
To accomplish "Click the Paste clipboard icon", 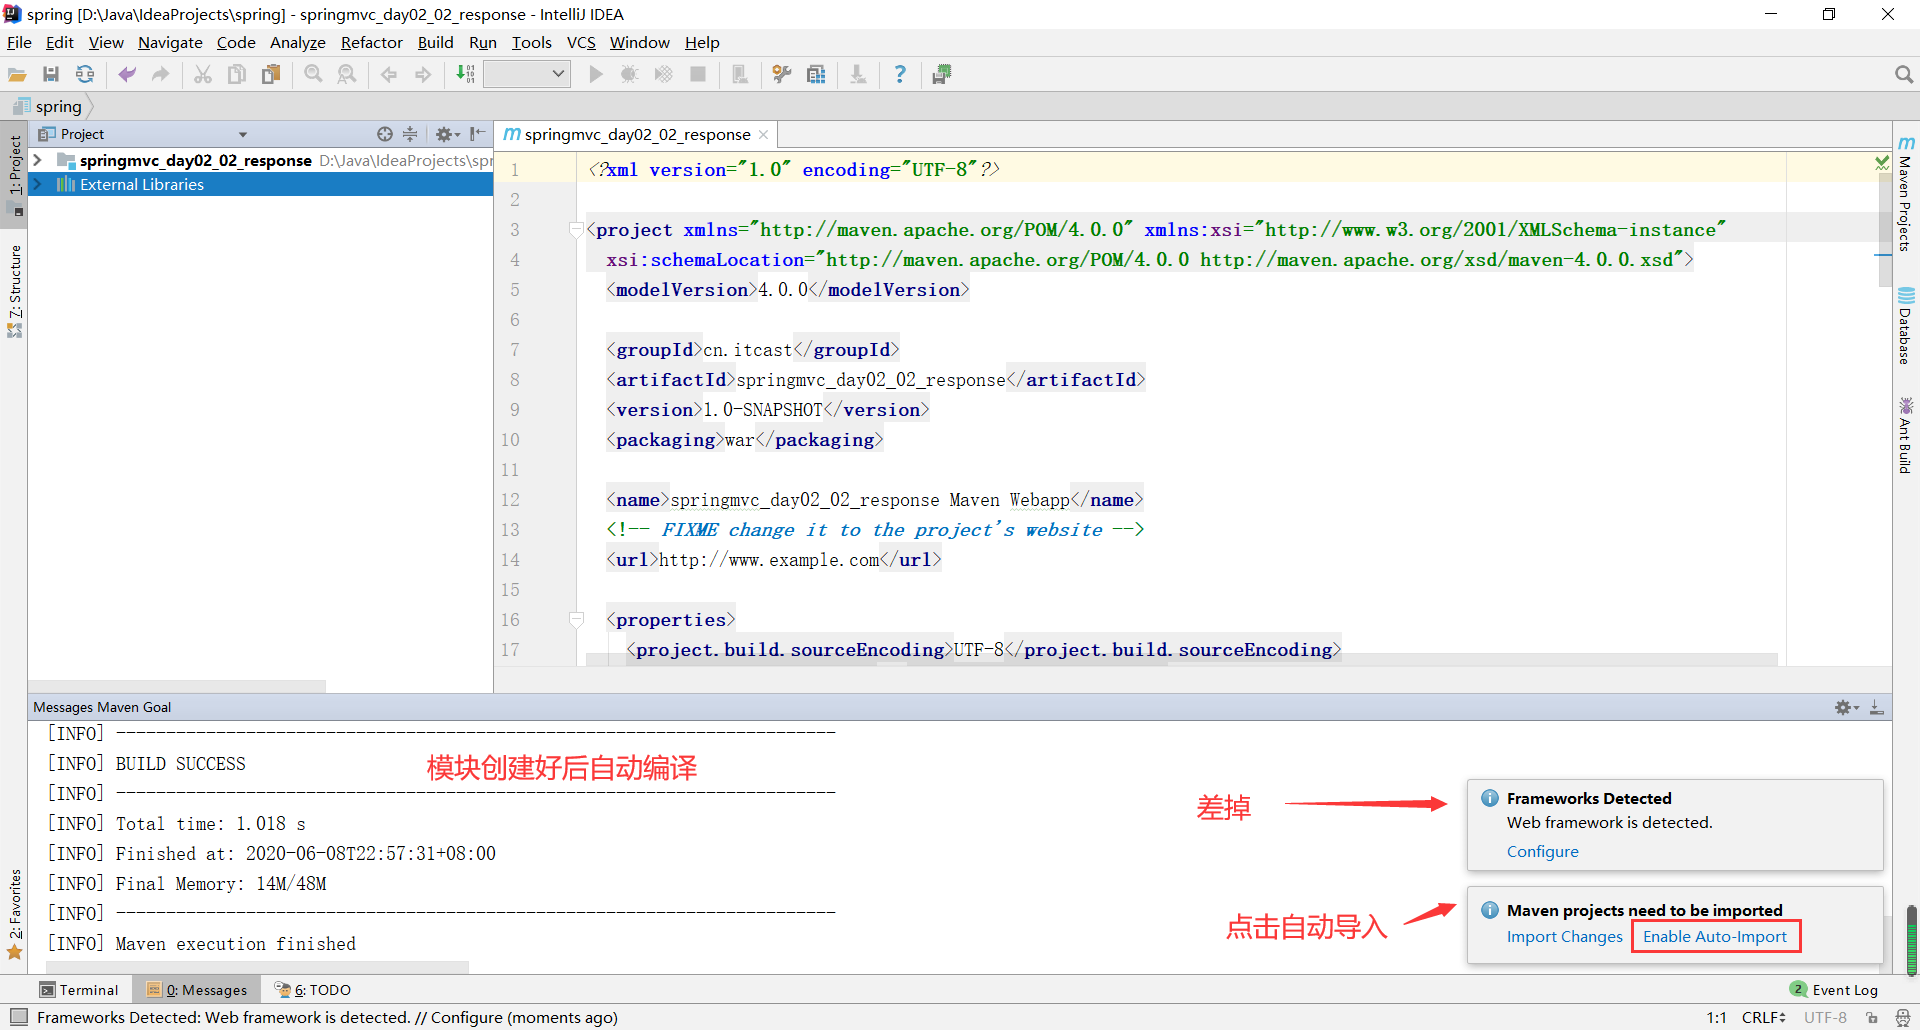I will 271,74.
